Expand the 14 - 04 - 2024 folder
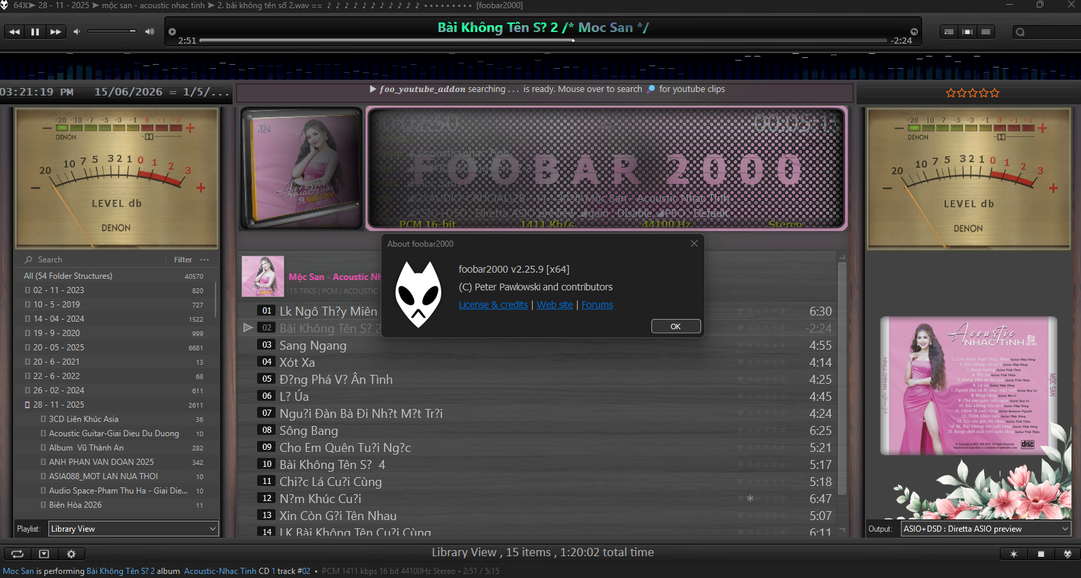 click(28, 319)
